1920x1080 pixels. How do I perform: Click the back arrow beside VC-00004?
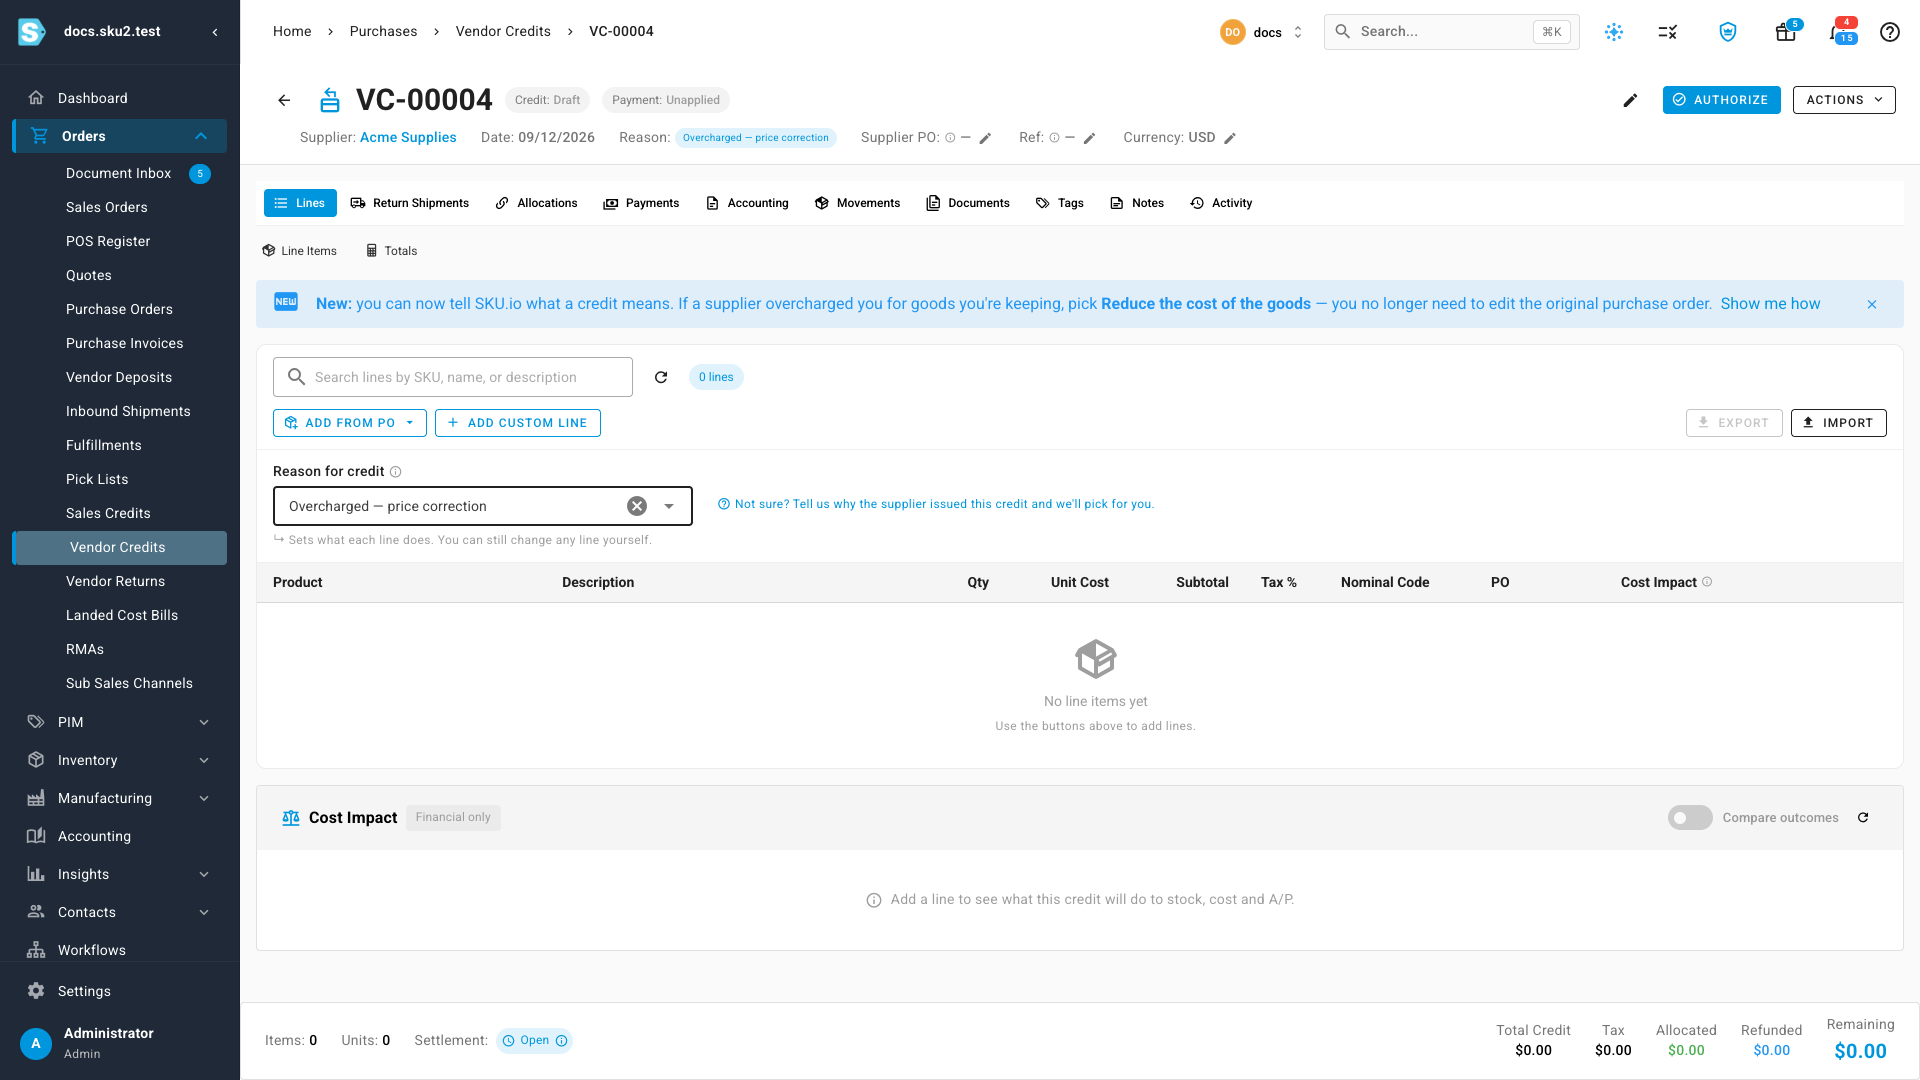point(284,100)
